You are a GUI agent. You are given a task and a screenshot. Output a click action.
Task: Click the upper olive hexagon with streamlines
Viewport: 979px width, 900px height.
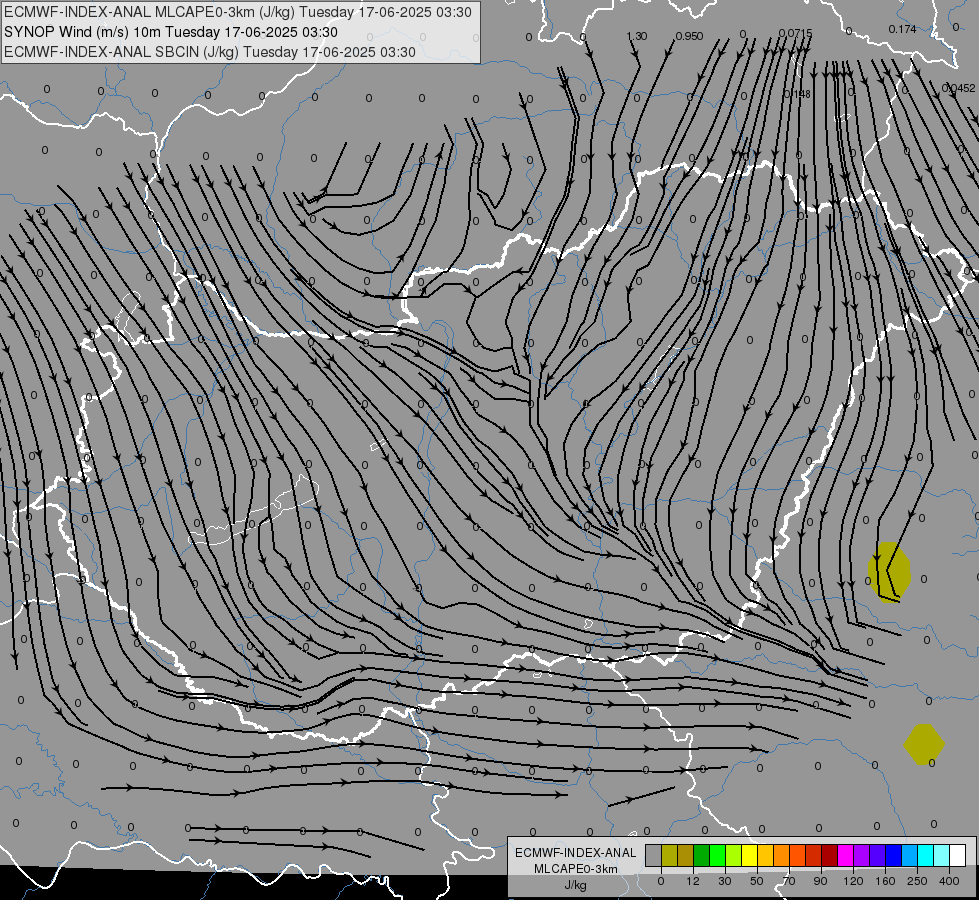(x=889, y=571)
